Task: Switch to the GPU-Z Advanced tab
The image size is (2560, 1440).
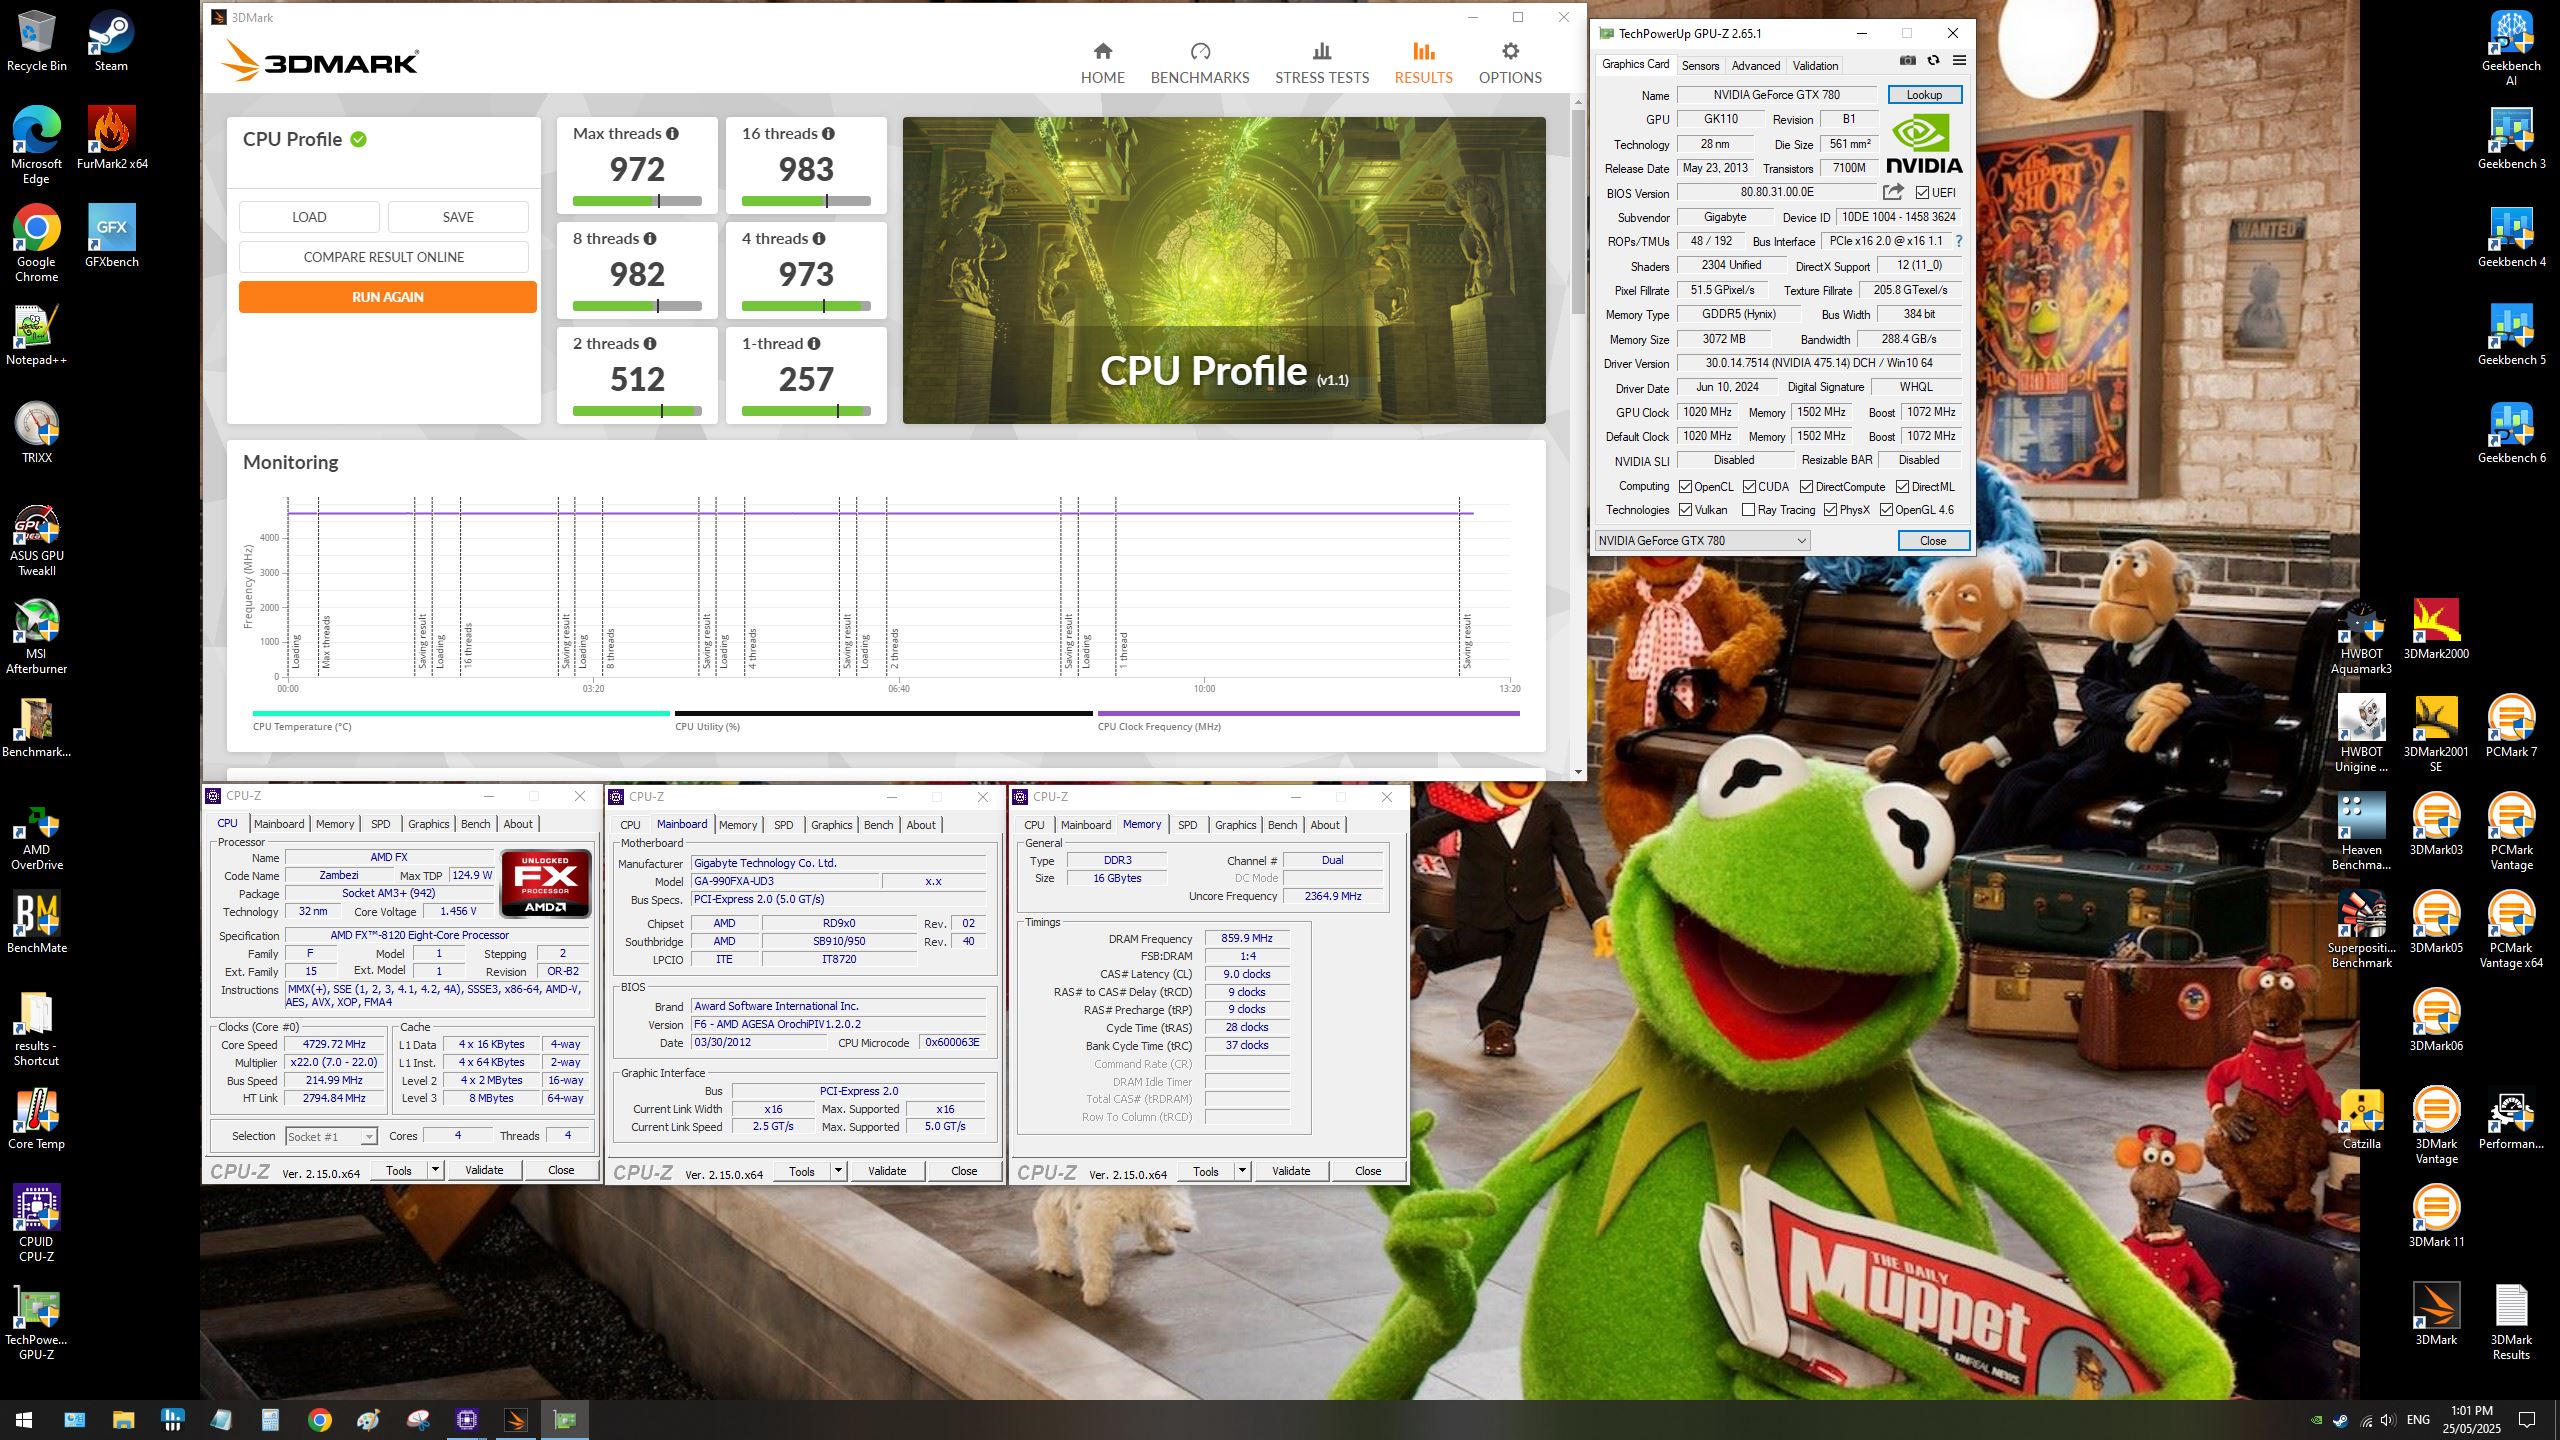Action: point(1756,66)
